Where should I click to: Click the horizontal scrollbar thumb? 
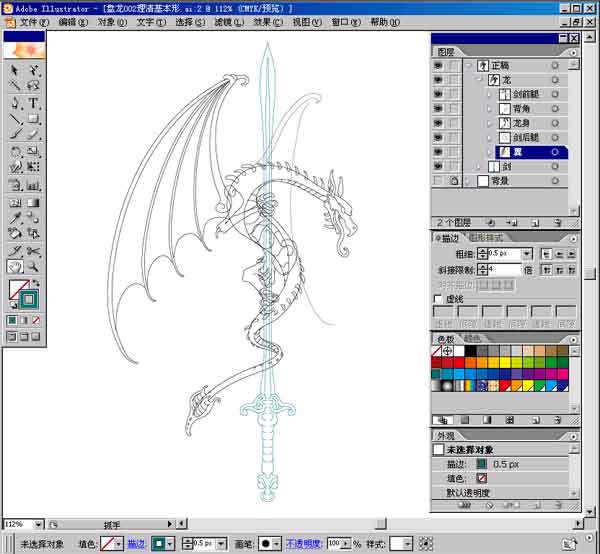(381, 523)
